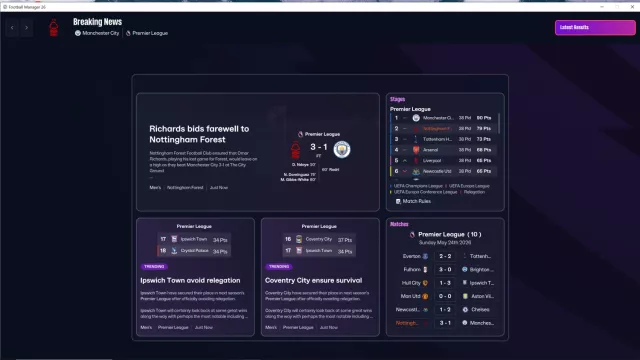The height and width of the screenshot is (360, 640).
Task: Click the Match Rules icon
Action: pyautogui.click(x=398, y=201)
